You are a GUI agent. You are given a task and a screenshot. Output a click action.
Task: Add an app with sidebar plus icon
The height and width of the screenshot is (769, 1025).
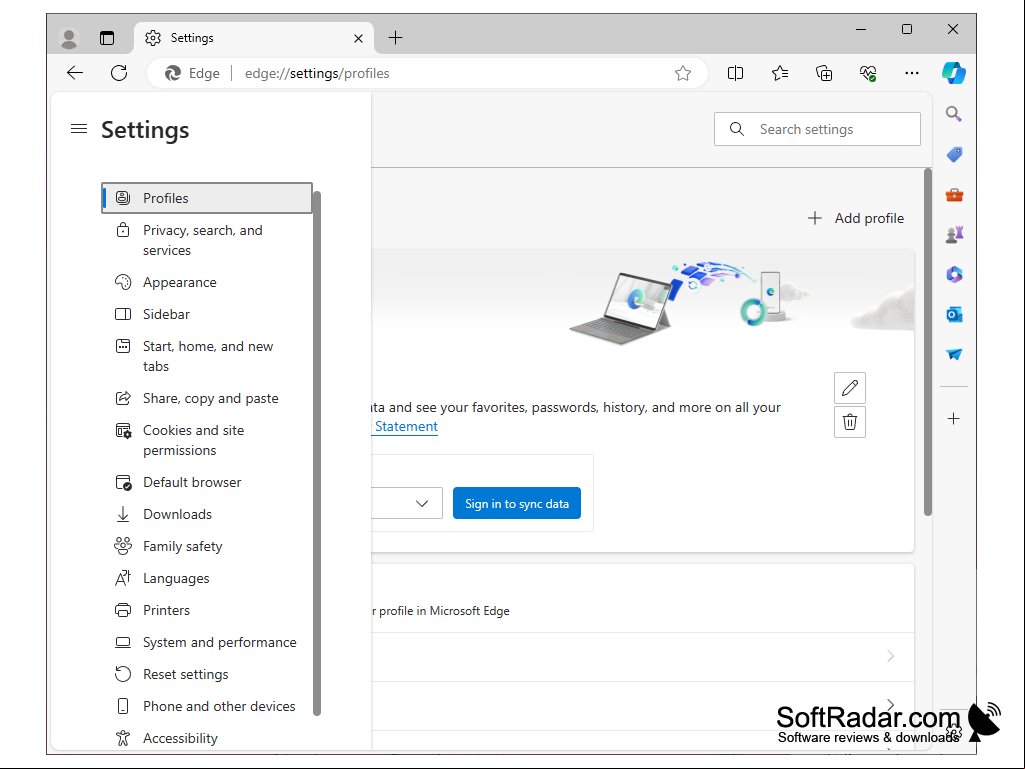[954, 419]
